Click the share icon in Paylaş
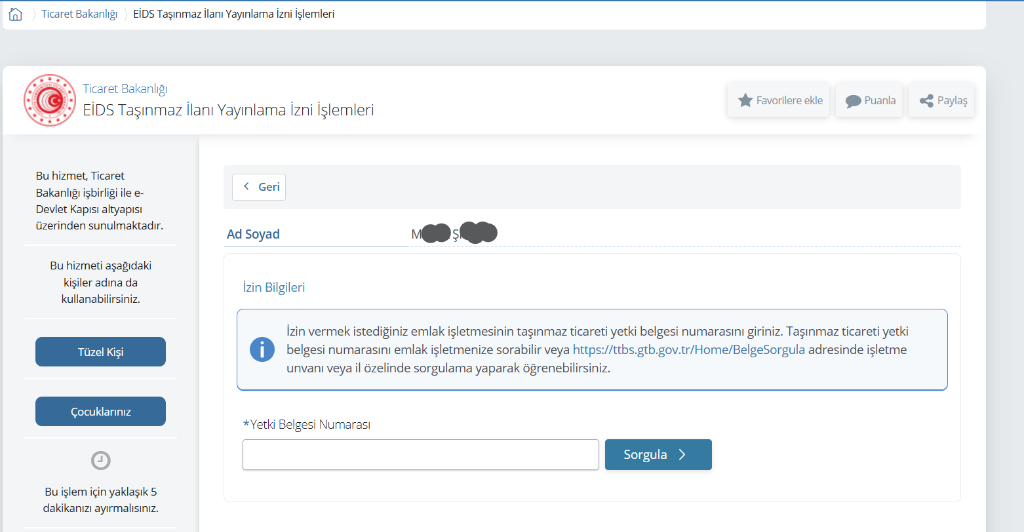1024x532 pixels. pos(926,101)
